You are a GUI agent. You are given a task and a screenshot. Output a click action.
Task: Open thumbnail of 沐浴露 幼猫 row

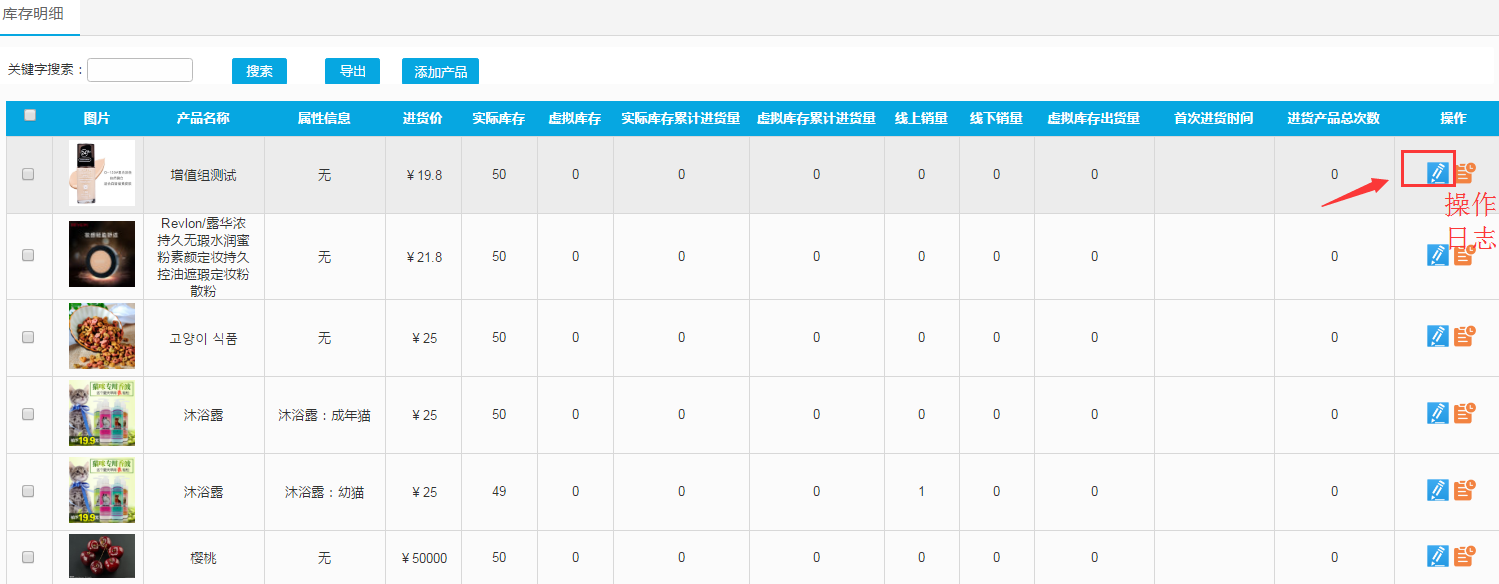[102, 491]
